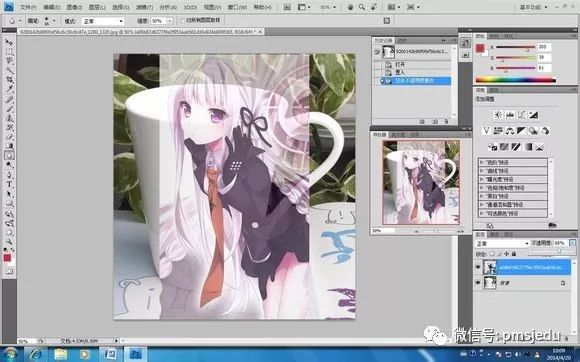
Task: Open the 滤镜(T) Filter menu
Action: pyautogui.click(x=144, y=7)
